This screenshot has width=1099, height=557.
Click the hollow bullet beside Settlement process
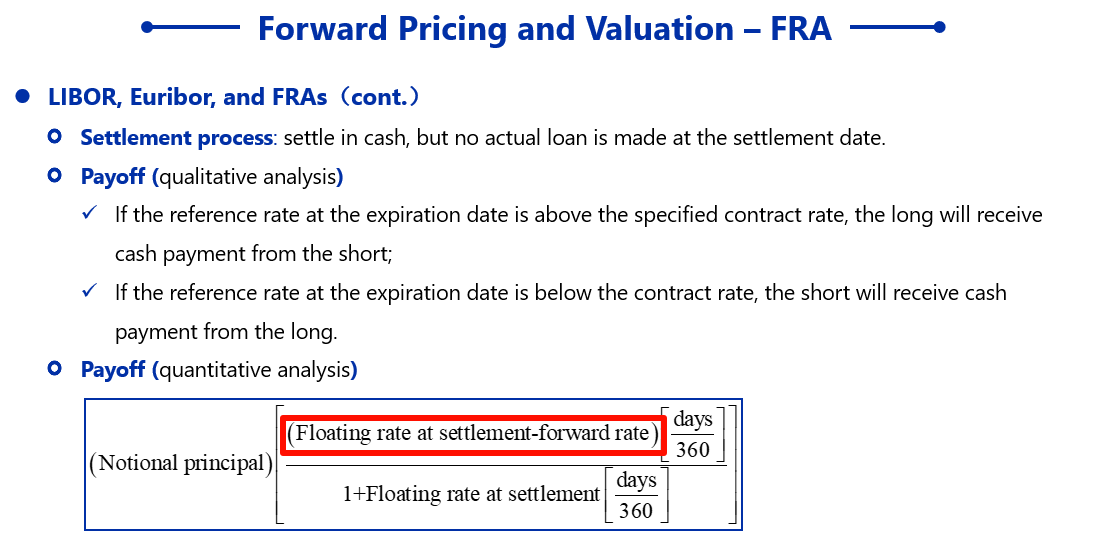pyautogui.click(x=55, y=136)
